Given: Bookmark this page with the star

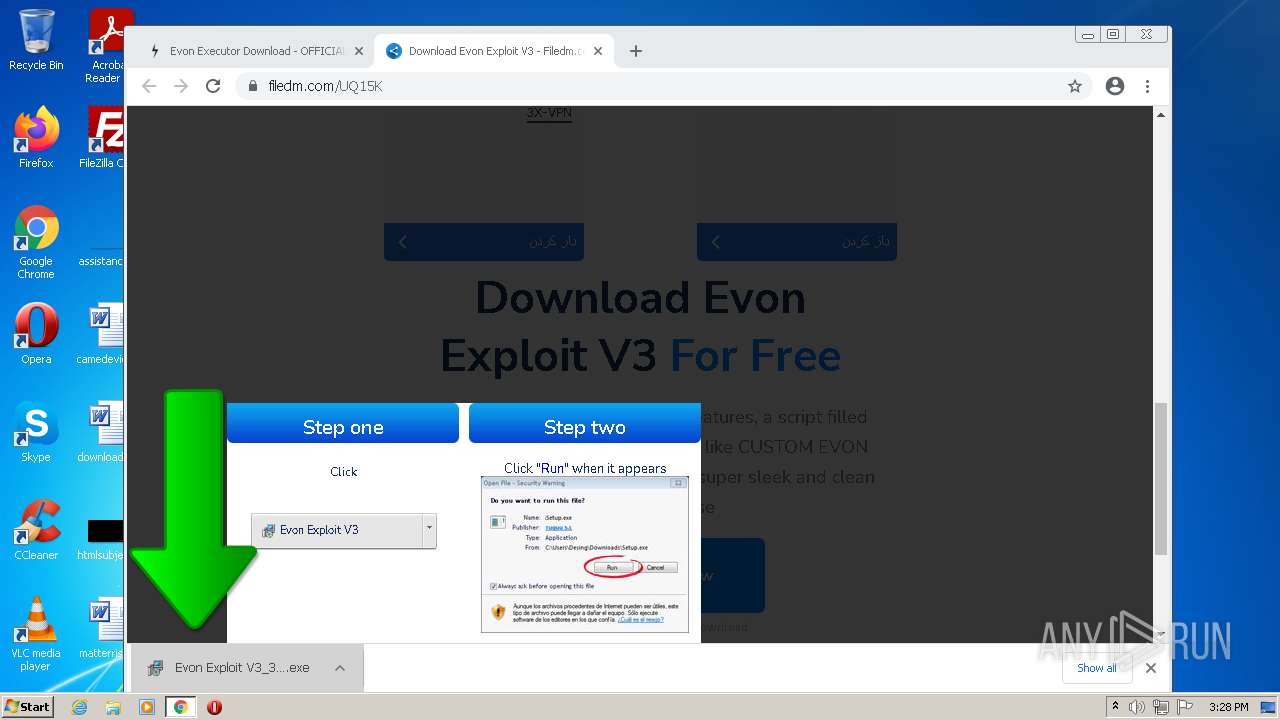Looking at the screenshot, I should [x=1075, y=86].
